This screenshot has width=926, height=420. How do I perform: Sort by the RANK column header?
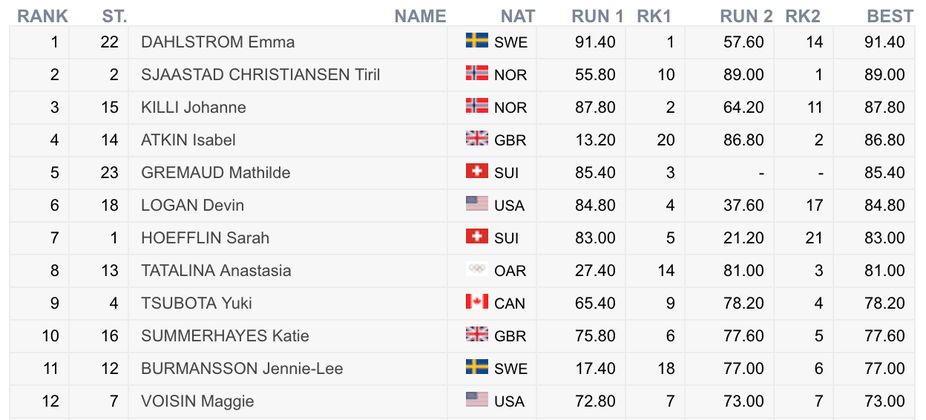pos(43,16)
